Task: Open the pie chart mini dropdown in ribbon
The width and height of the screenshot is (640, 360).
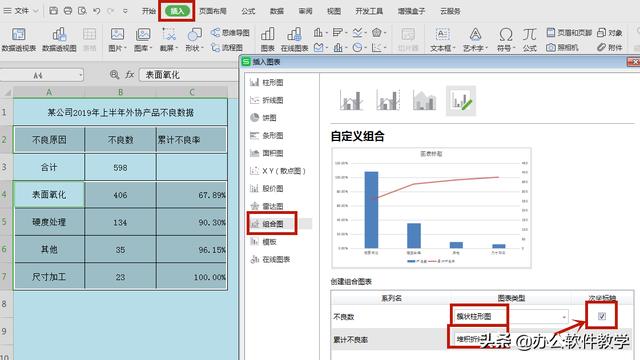Action: [x=360, y=47]
